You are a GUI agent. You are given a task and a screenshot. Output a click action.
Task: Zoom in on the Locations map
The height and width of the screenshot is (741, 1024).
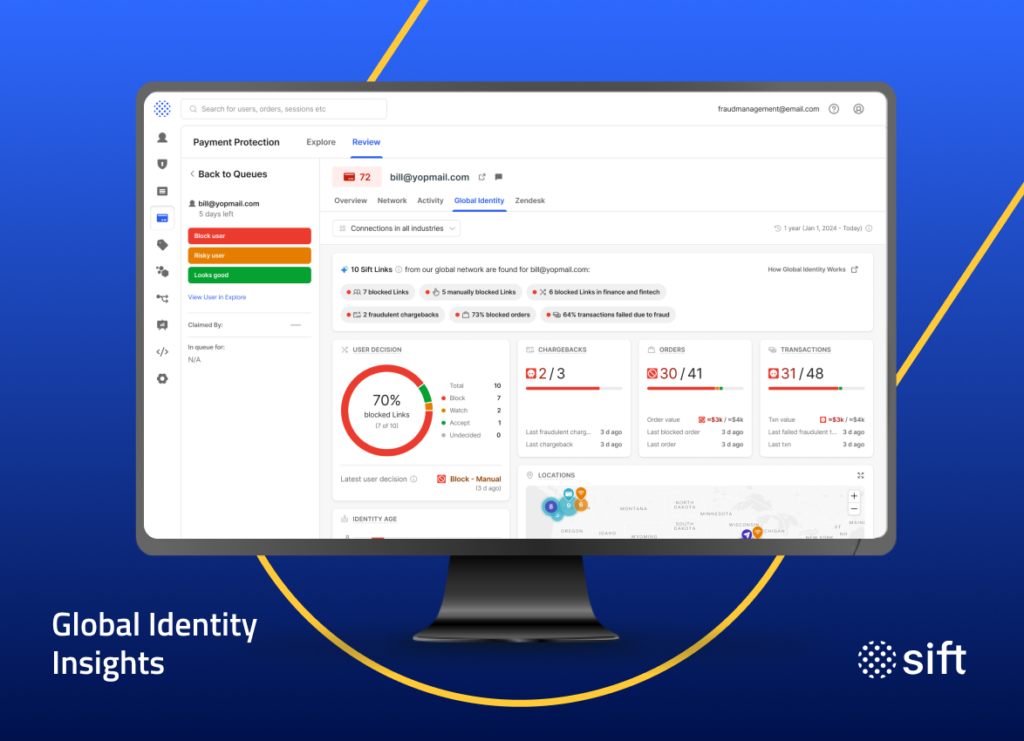[854, 496]
